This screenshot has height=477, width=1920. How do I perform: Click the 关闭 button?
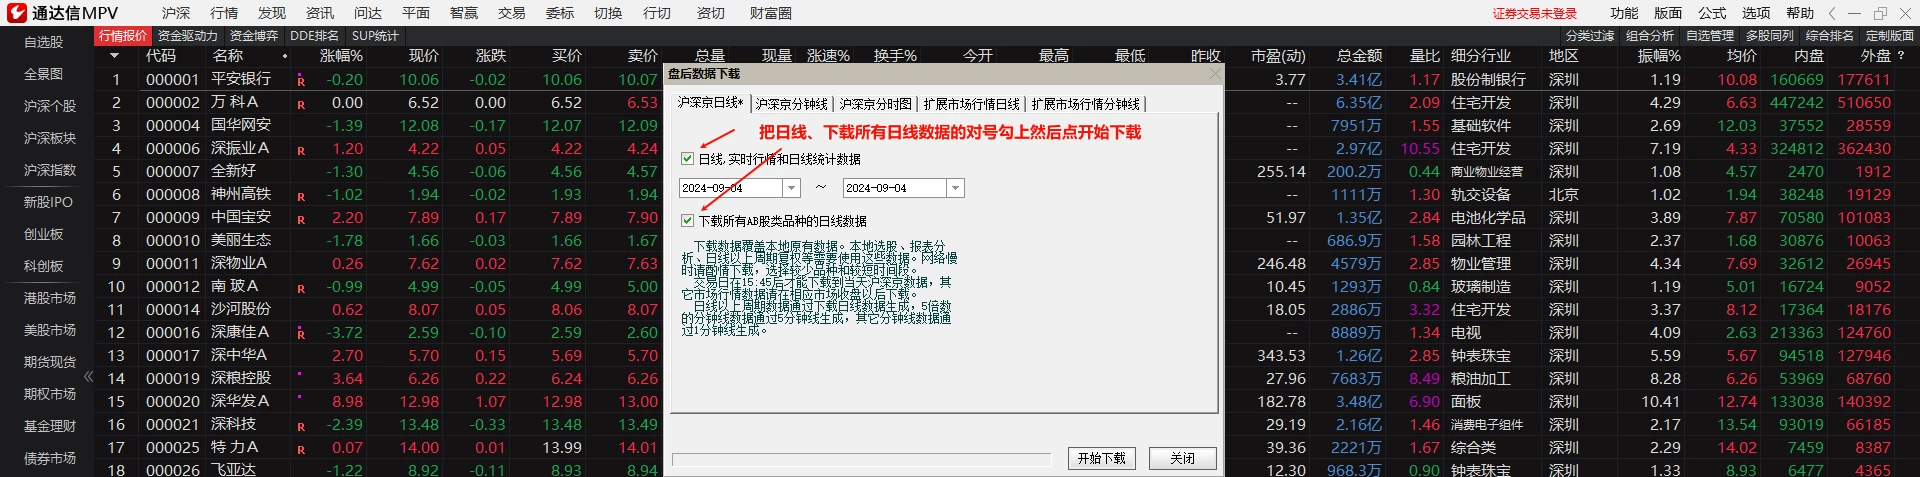(x=1182, y=458)
